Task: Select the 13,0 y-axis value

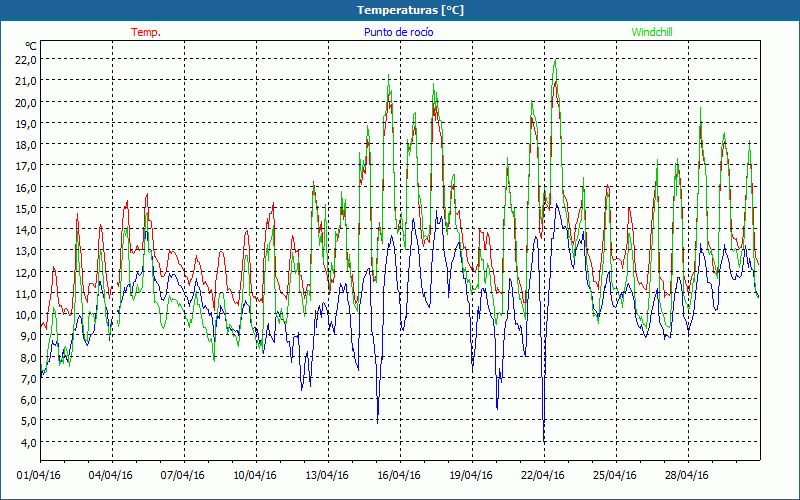Action: click(x=27, y=251)
